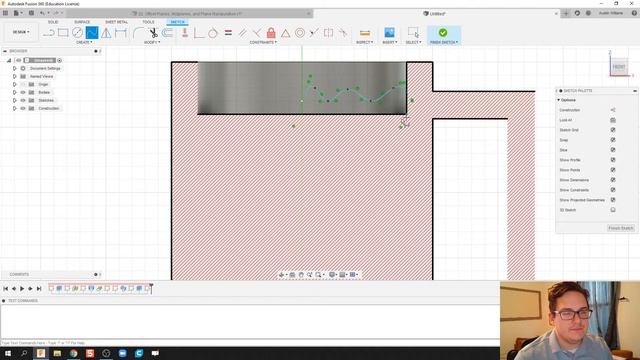The width and height of the screenshot is (640, 360).
Task: Select the Rectangle sketch tool
Action: [63, 33]
